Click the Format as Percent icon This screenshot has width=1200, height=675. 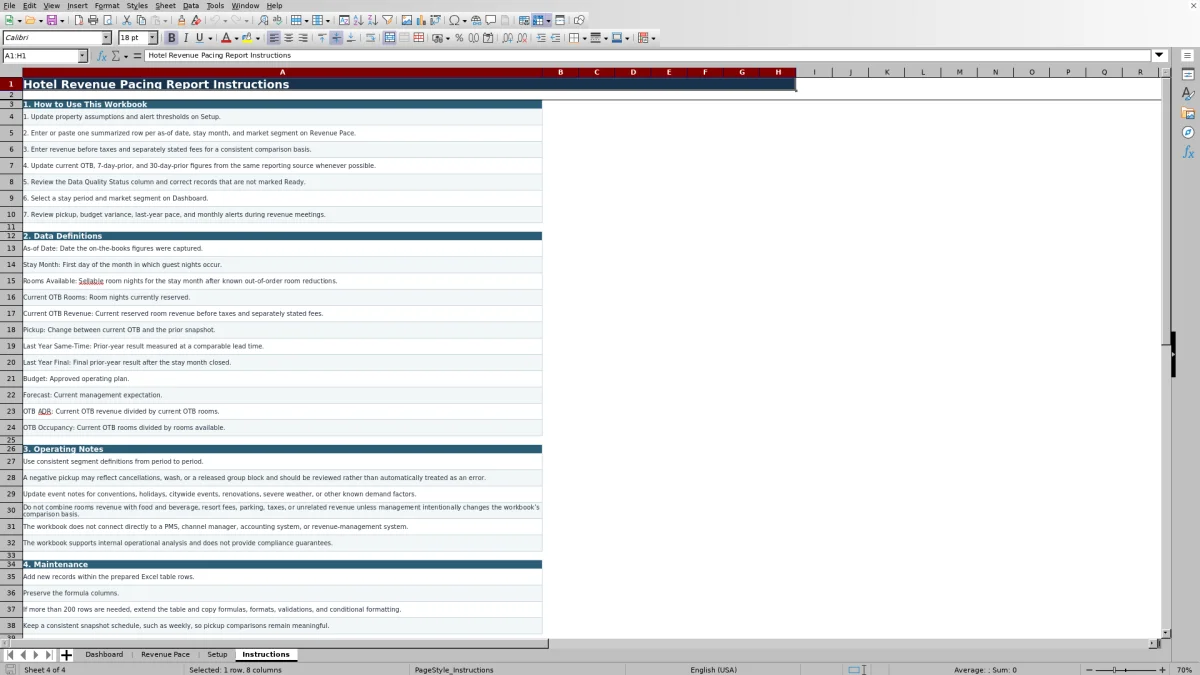(459, 38)
